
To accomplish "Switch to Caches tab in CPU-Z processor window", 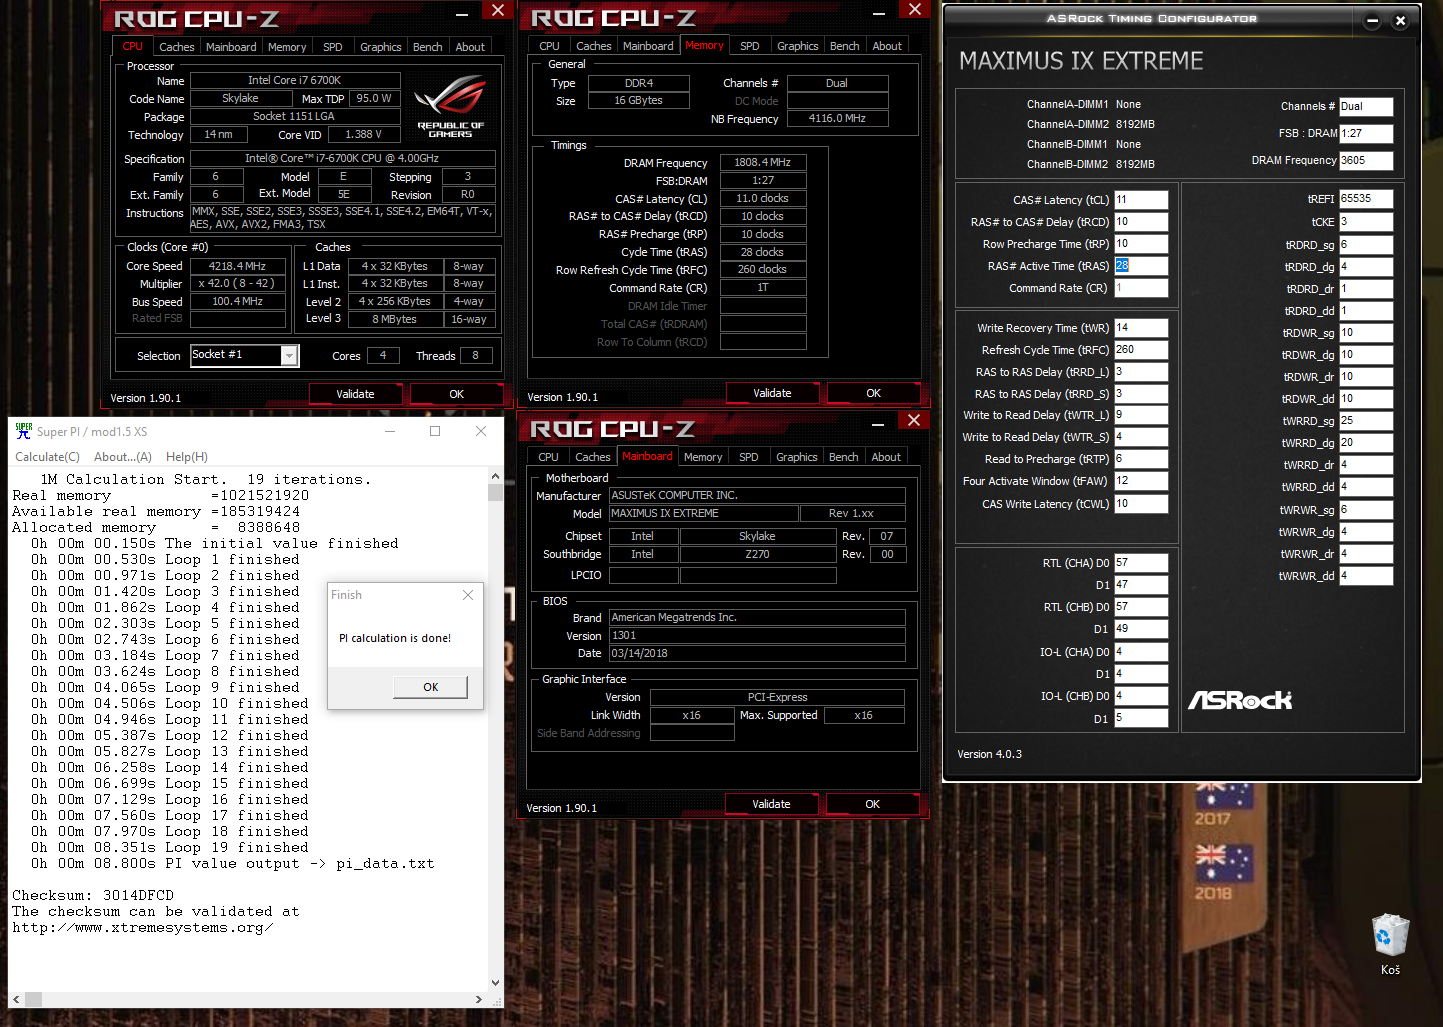I will click(x=177, y=47).
